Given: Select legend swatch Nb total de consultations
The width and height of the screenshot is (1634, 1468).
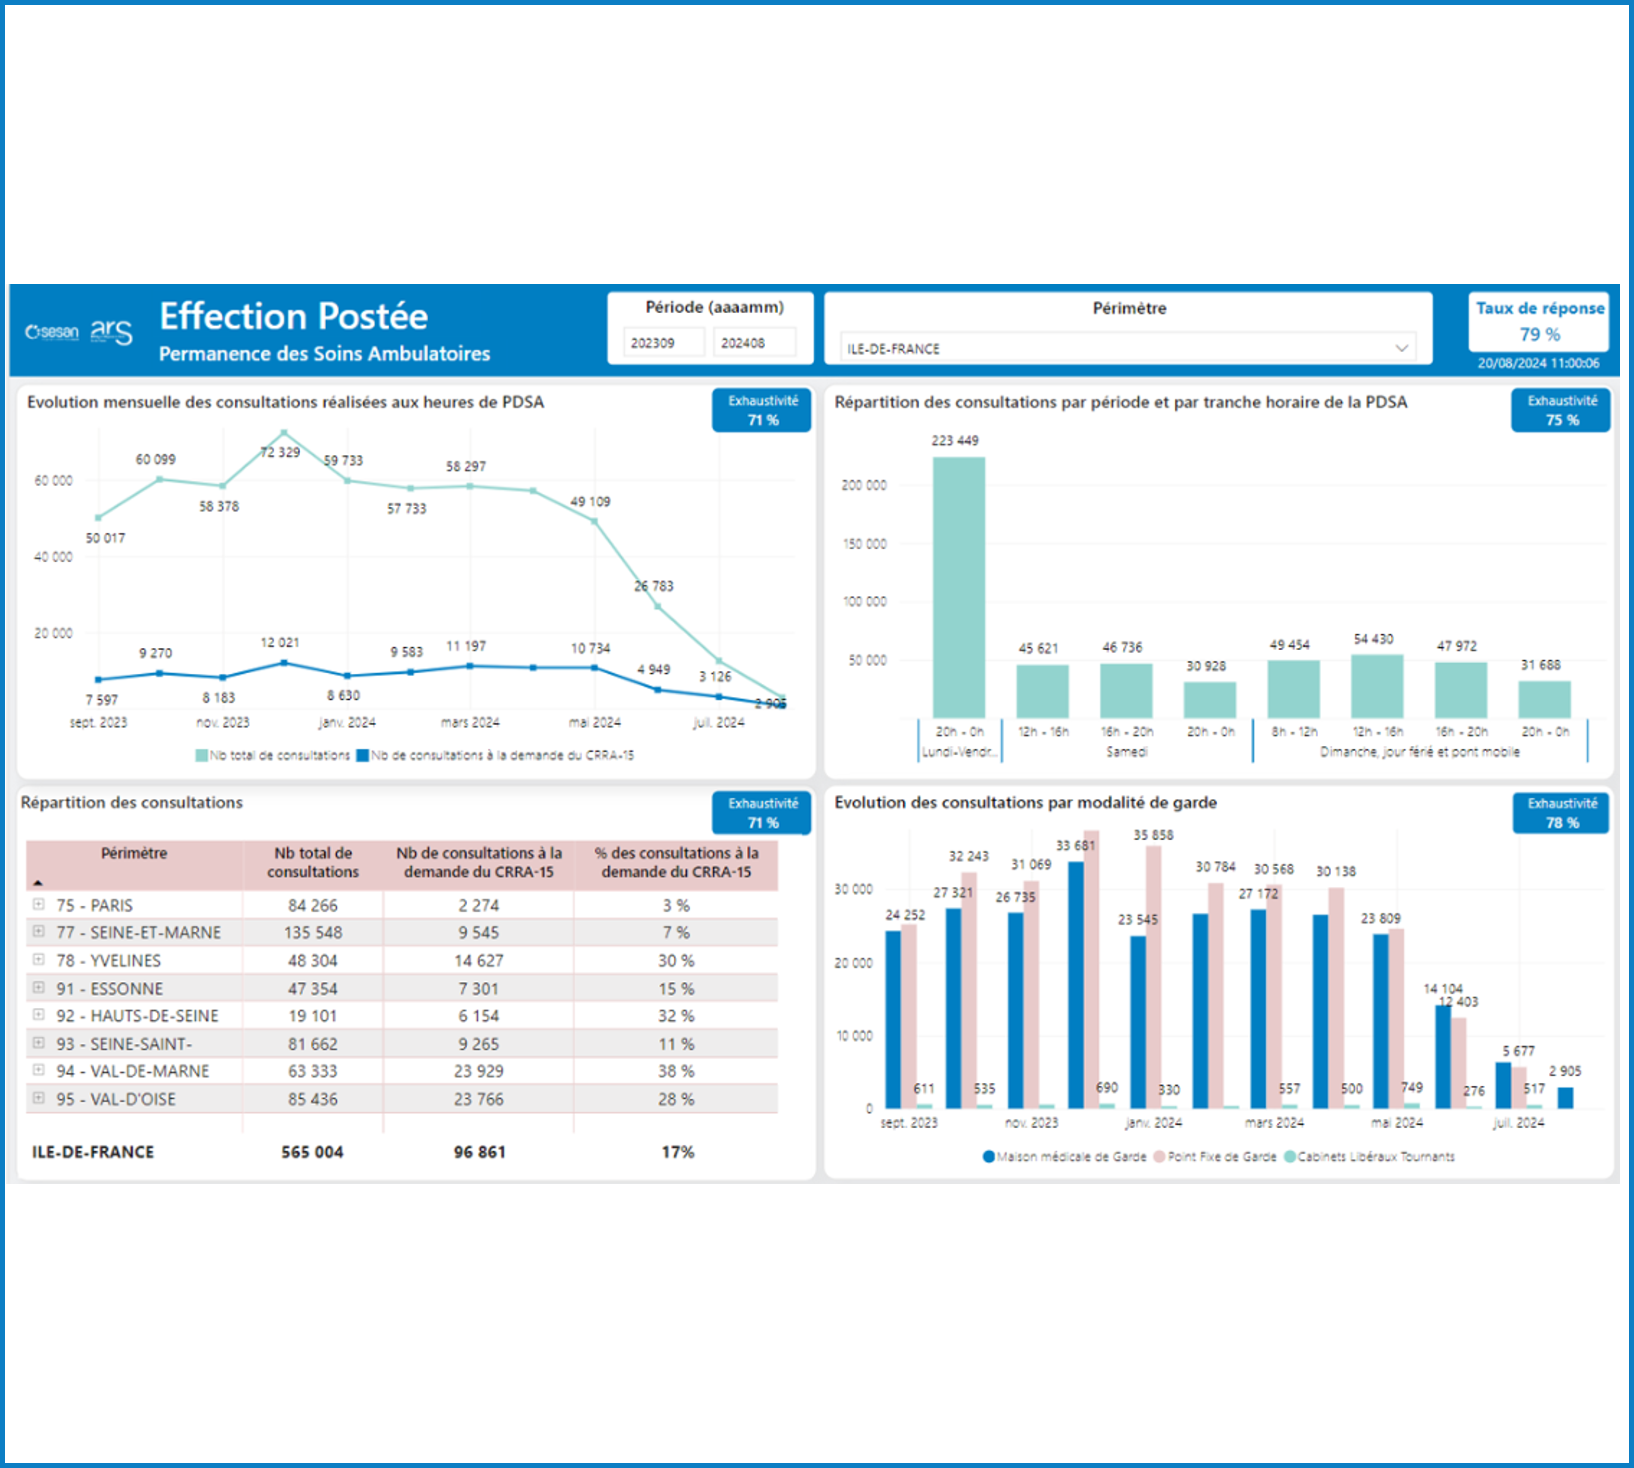Looking at the screenshot, I should (x=201, y=755).
